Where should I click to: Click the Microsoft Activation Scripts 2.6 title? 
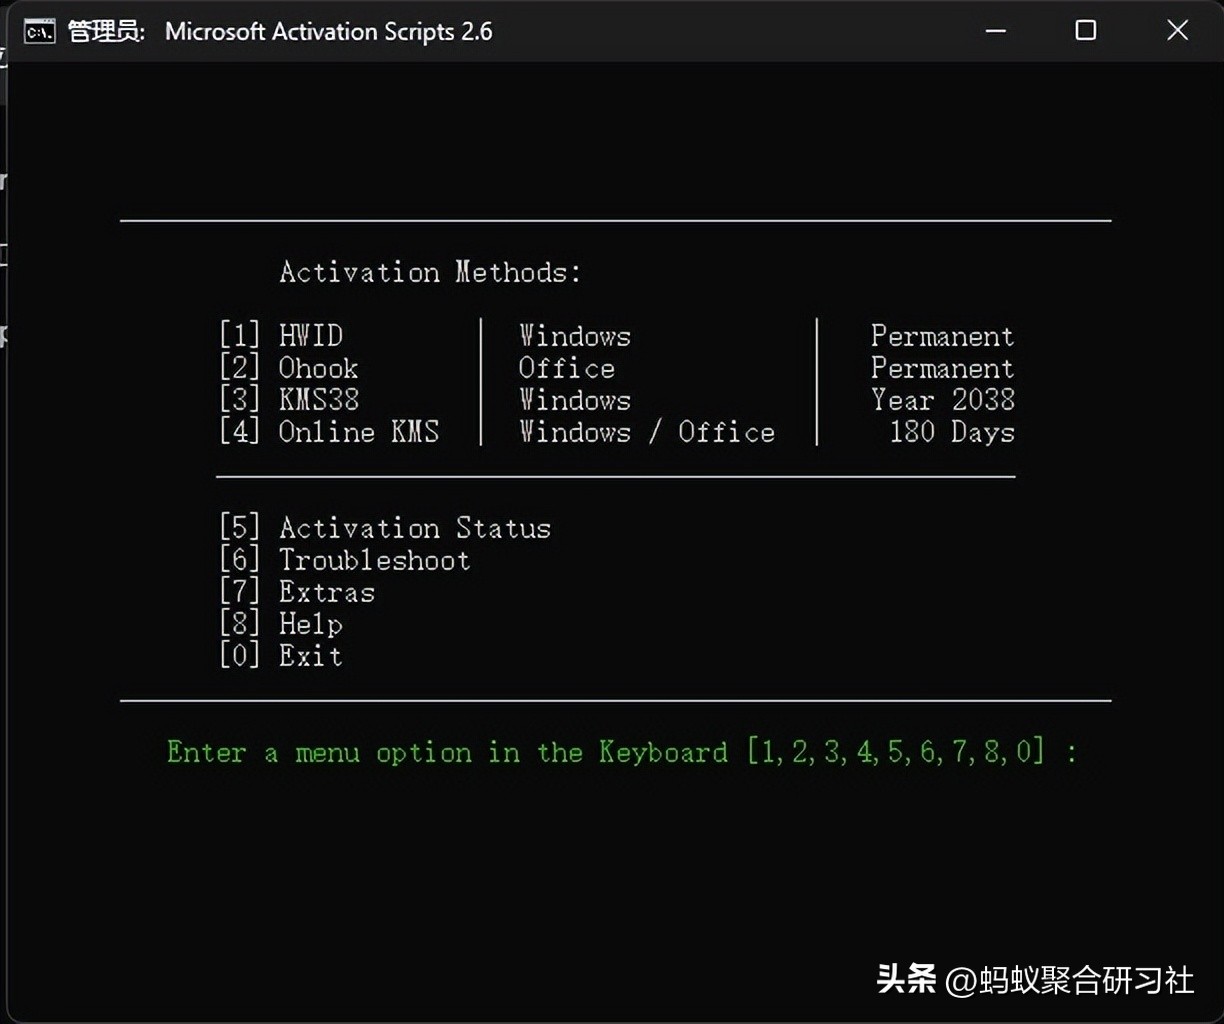[330, 31]
